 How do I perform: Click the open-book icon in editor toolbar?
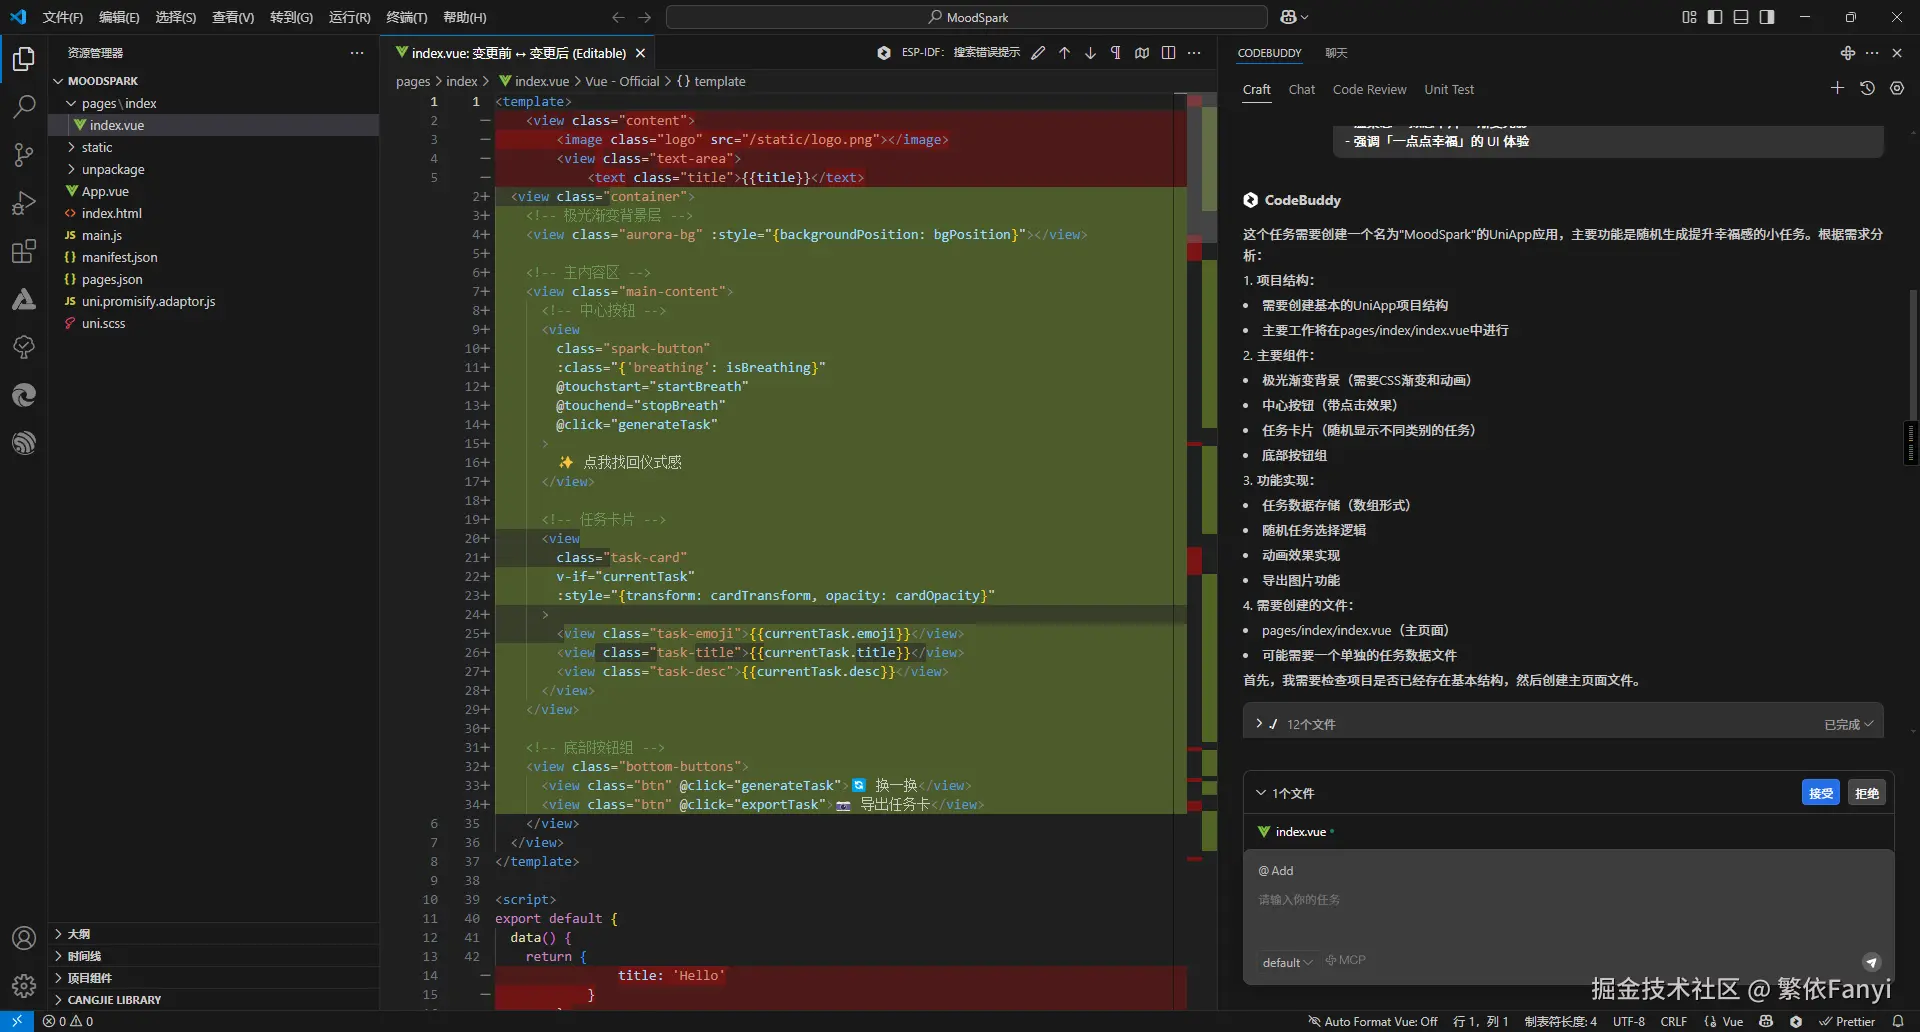click(1142, 53)
